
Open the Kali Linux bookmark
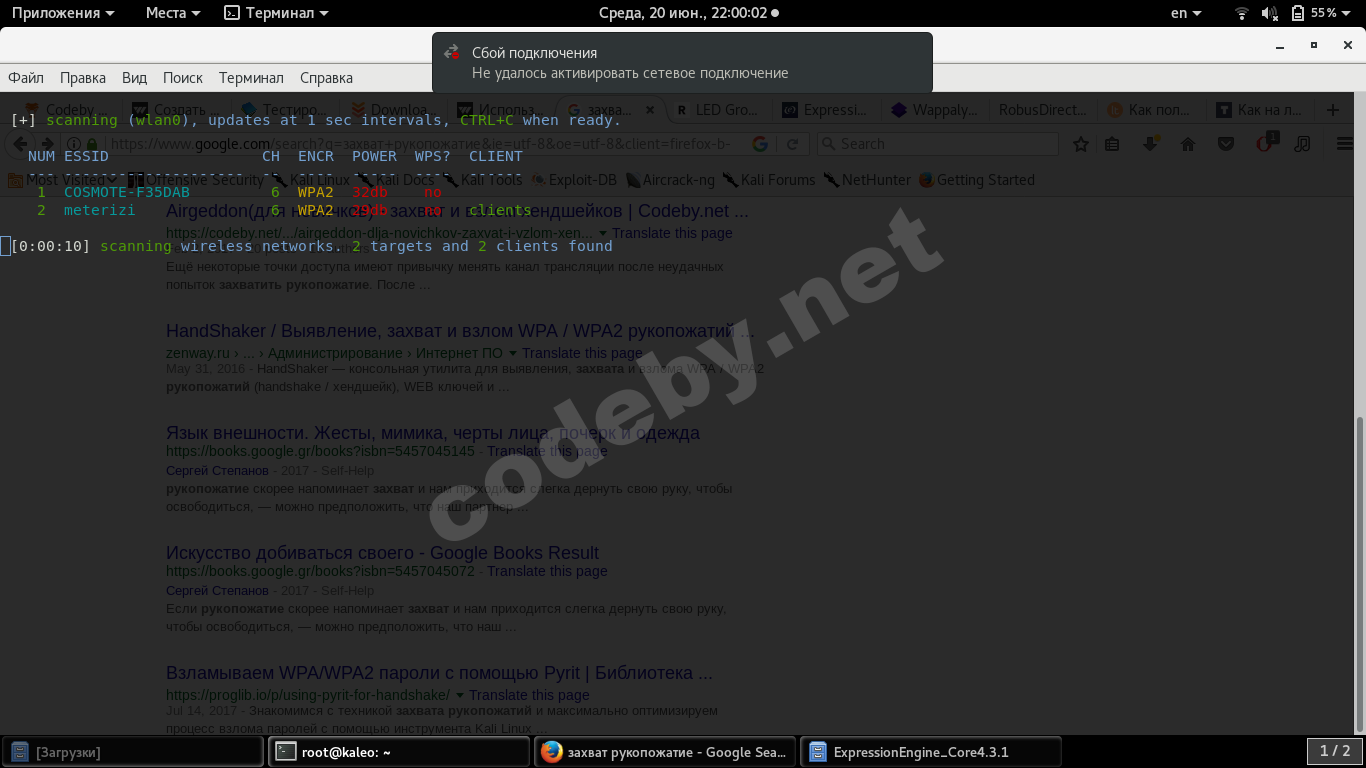[311, 180]
